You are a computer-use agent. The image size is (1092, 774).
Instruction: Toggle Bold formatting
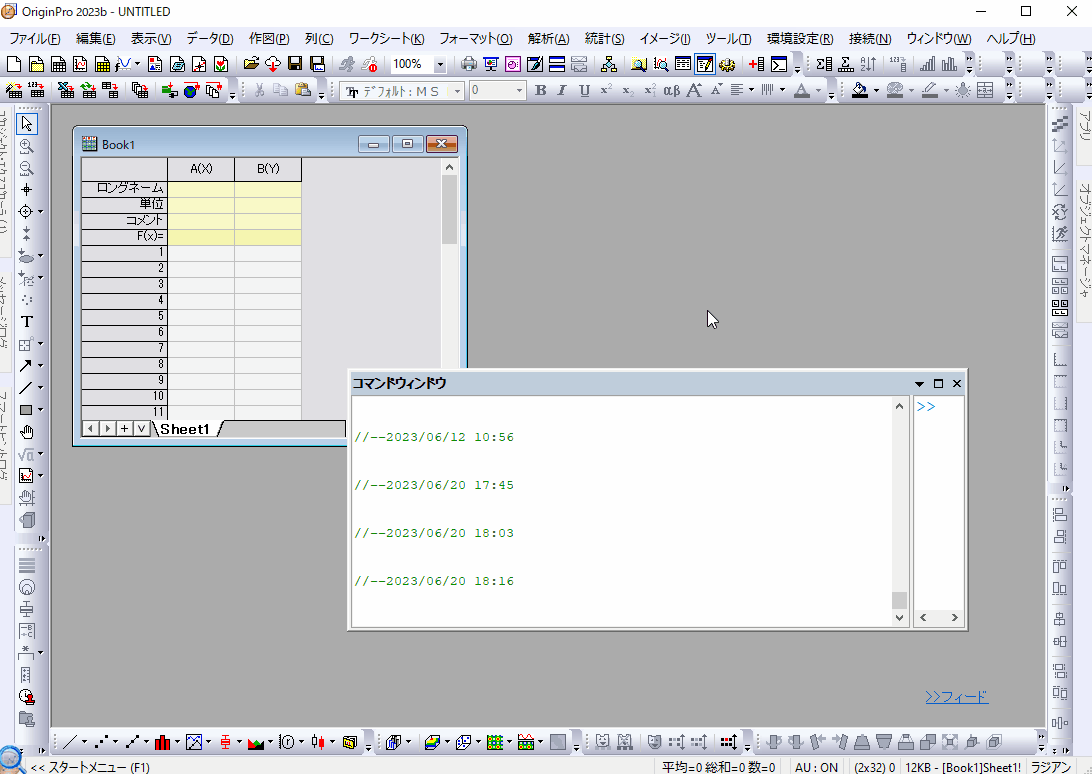(x=540, y=91)
